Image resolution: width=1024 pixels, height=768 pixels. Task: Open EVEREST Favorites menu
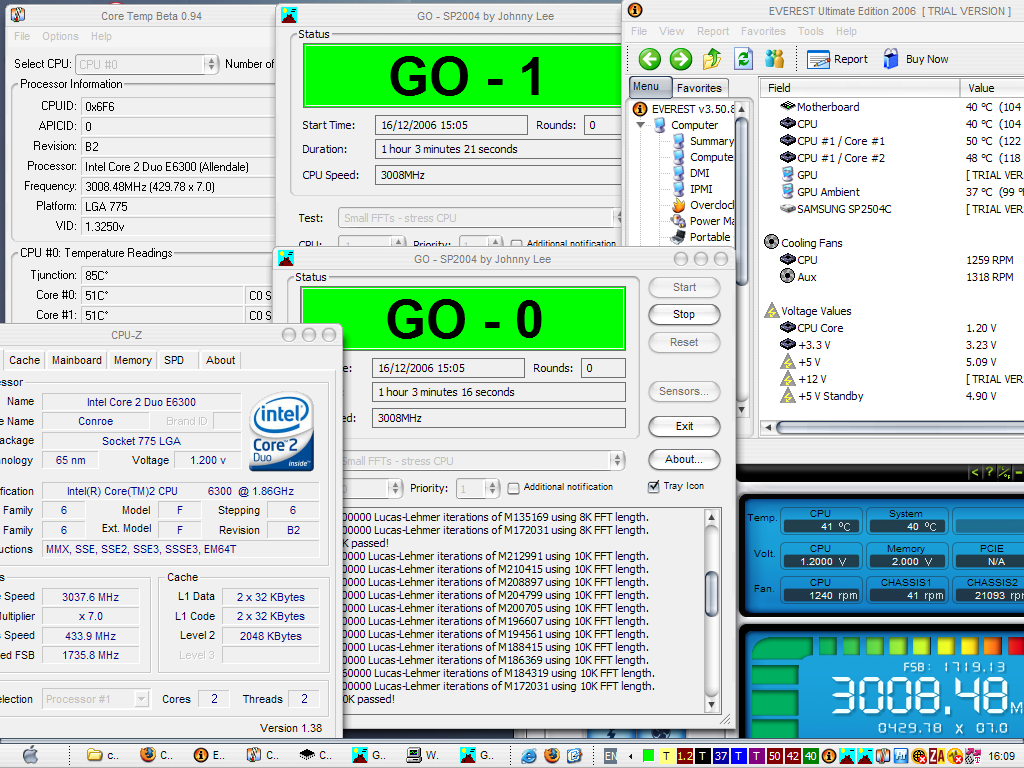coord(763,31)
